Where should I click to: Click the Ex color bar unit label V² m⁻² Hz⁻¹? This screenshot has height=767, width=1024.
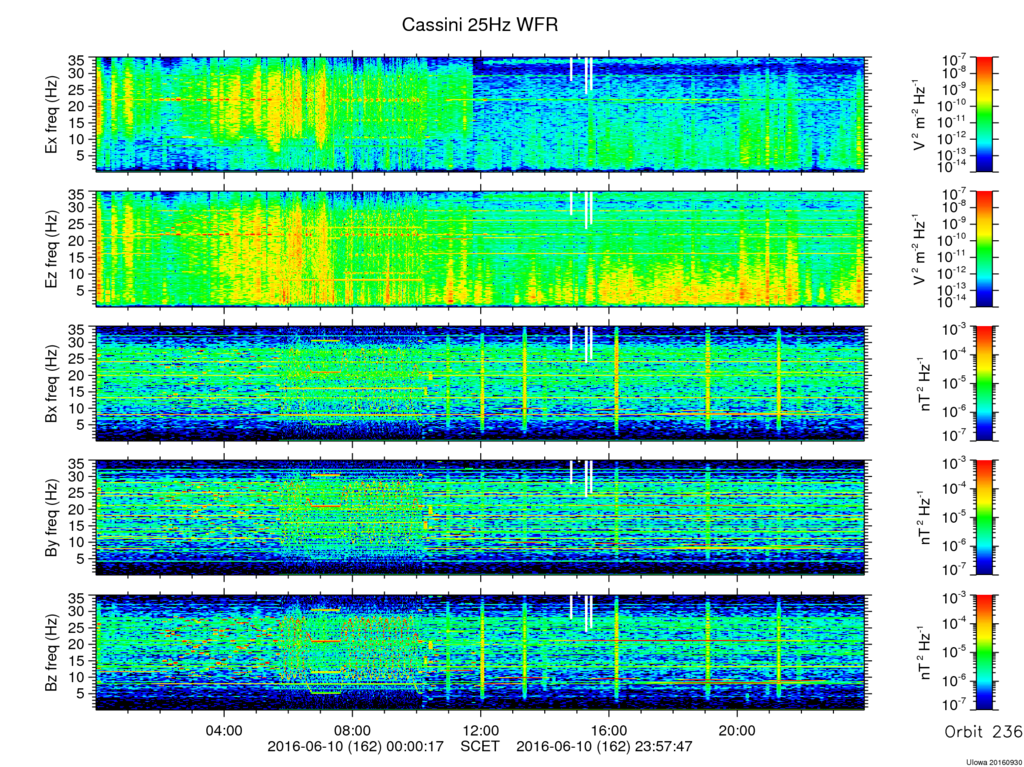(920, 115)
